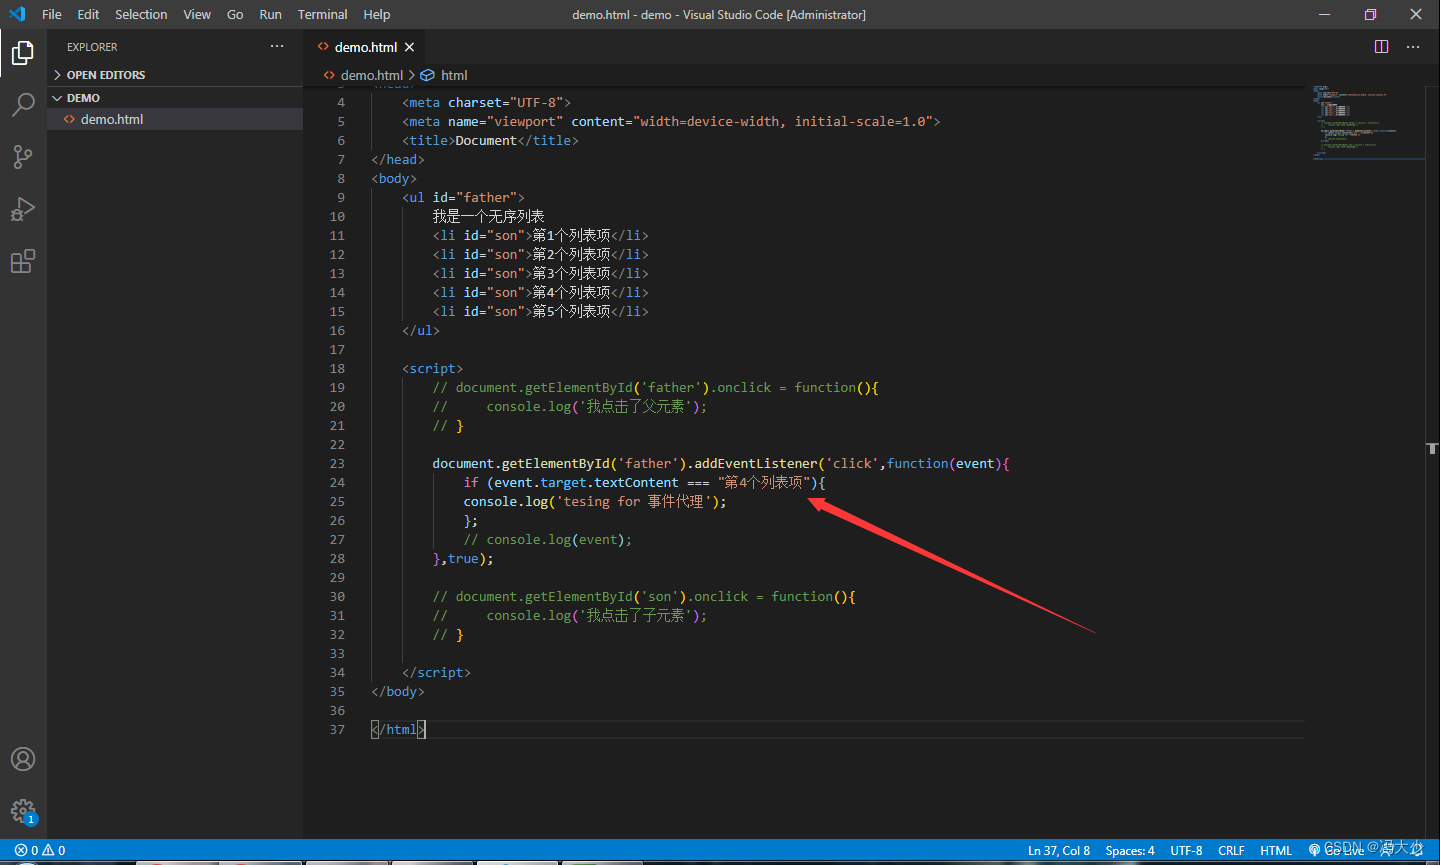Click line number 23 in gutter
This screenshot has width=1440, height=865.
[337, 463]
